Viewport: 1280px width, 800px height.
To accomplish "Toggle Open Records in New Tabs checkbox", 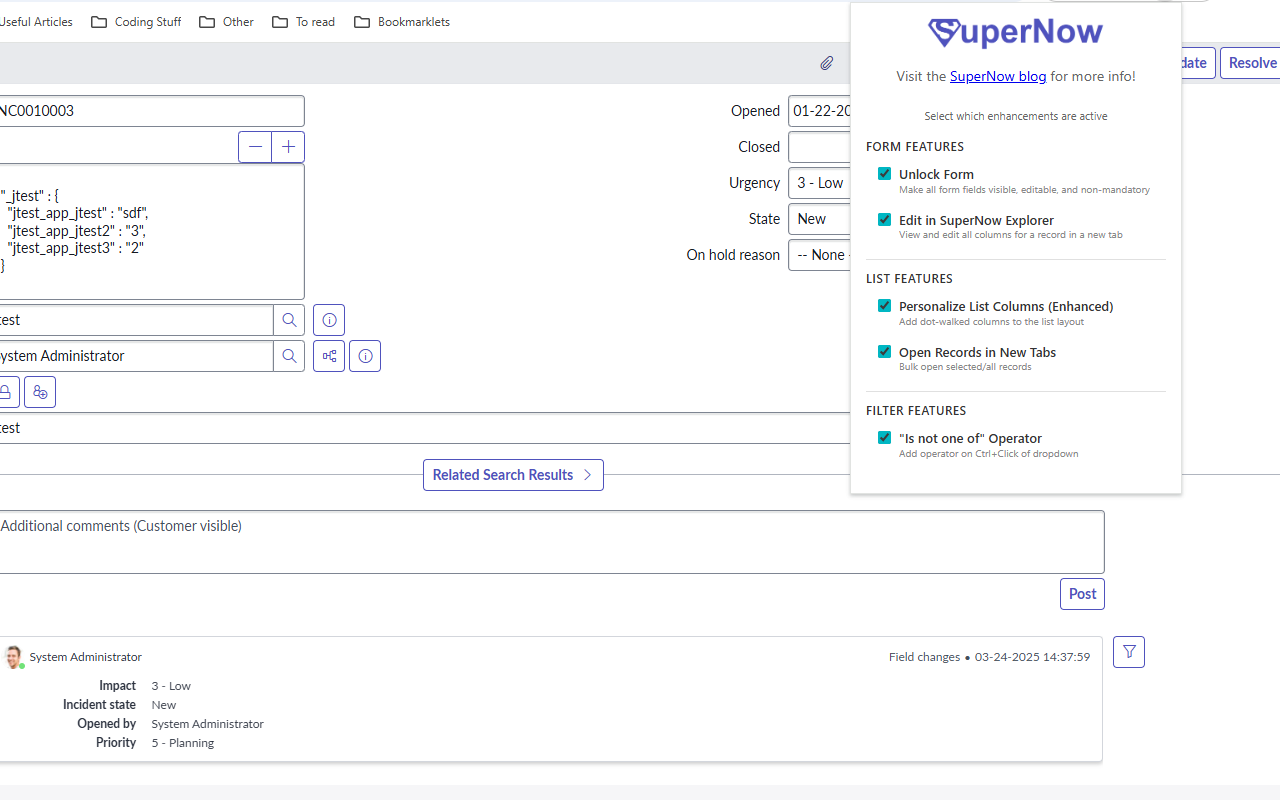I will [884, 352].
